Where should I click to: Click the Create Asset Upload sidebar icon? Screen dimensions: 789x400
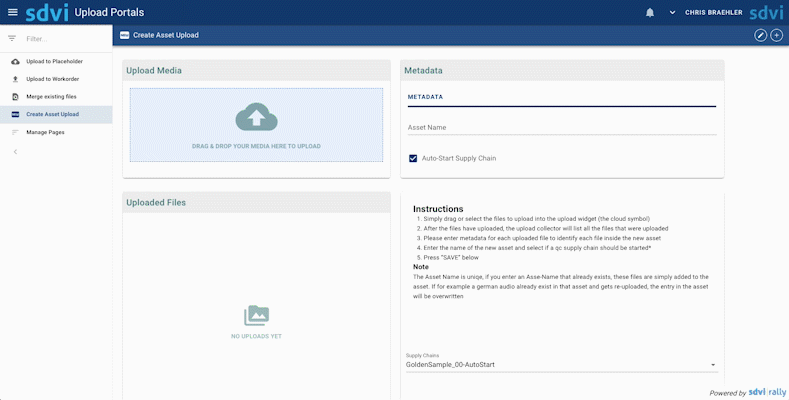click(x=15, y=114)
